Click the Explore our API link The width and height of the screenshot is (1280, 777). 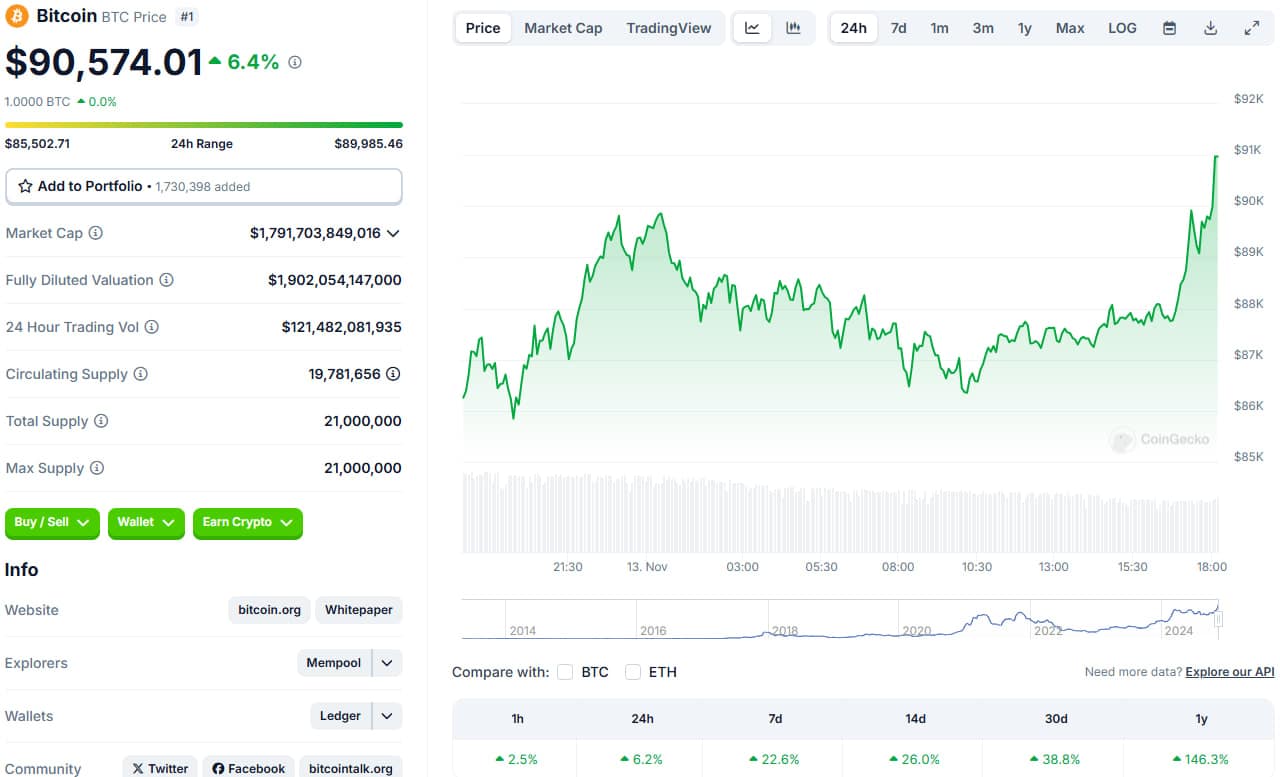tap(1230, 672)
